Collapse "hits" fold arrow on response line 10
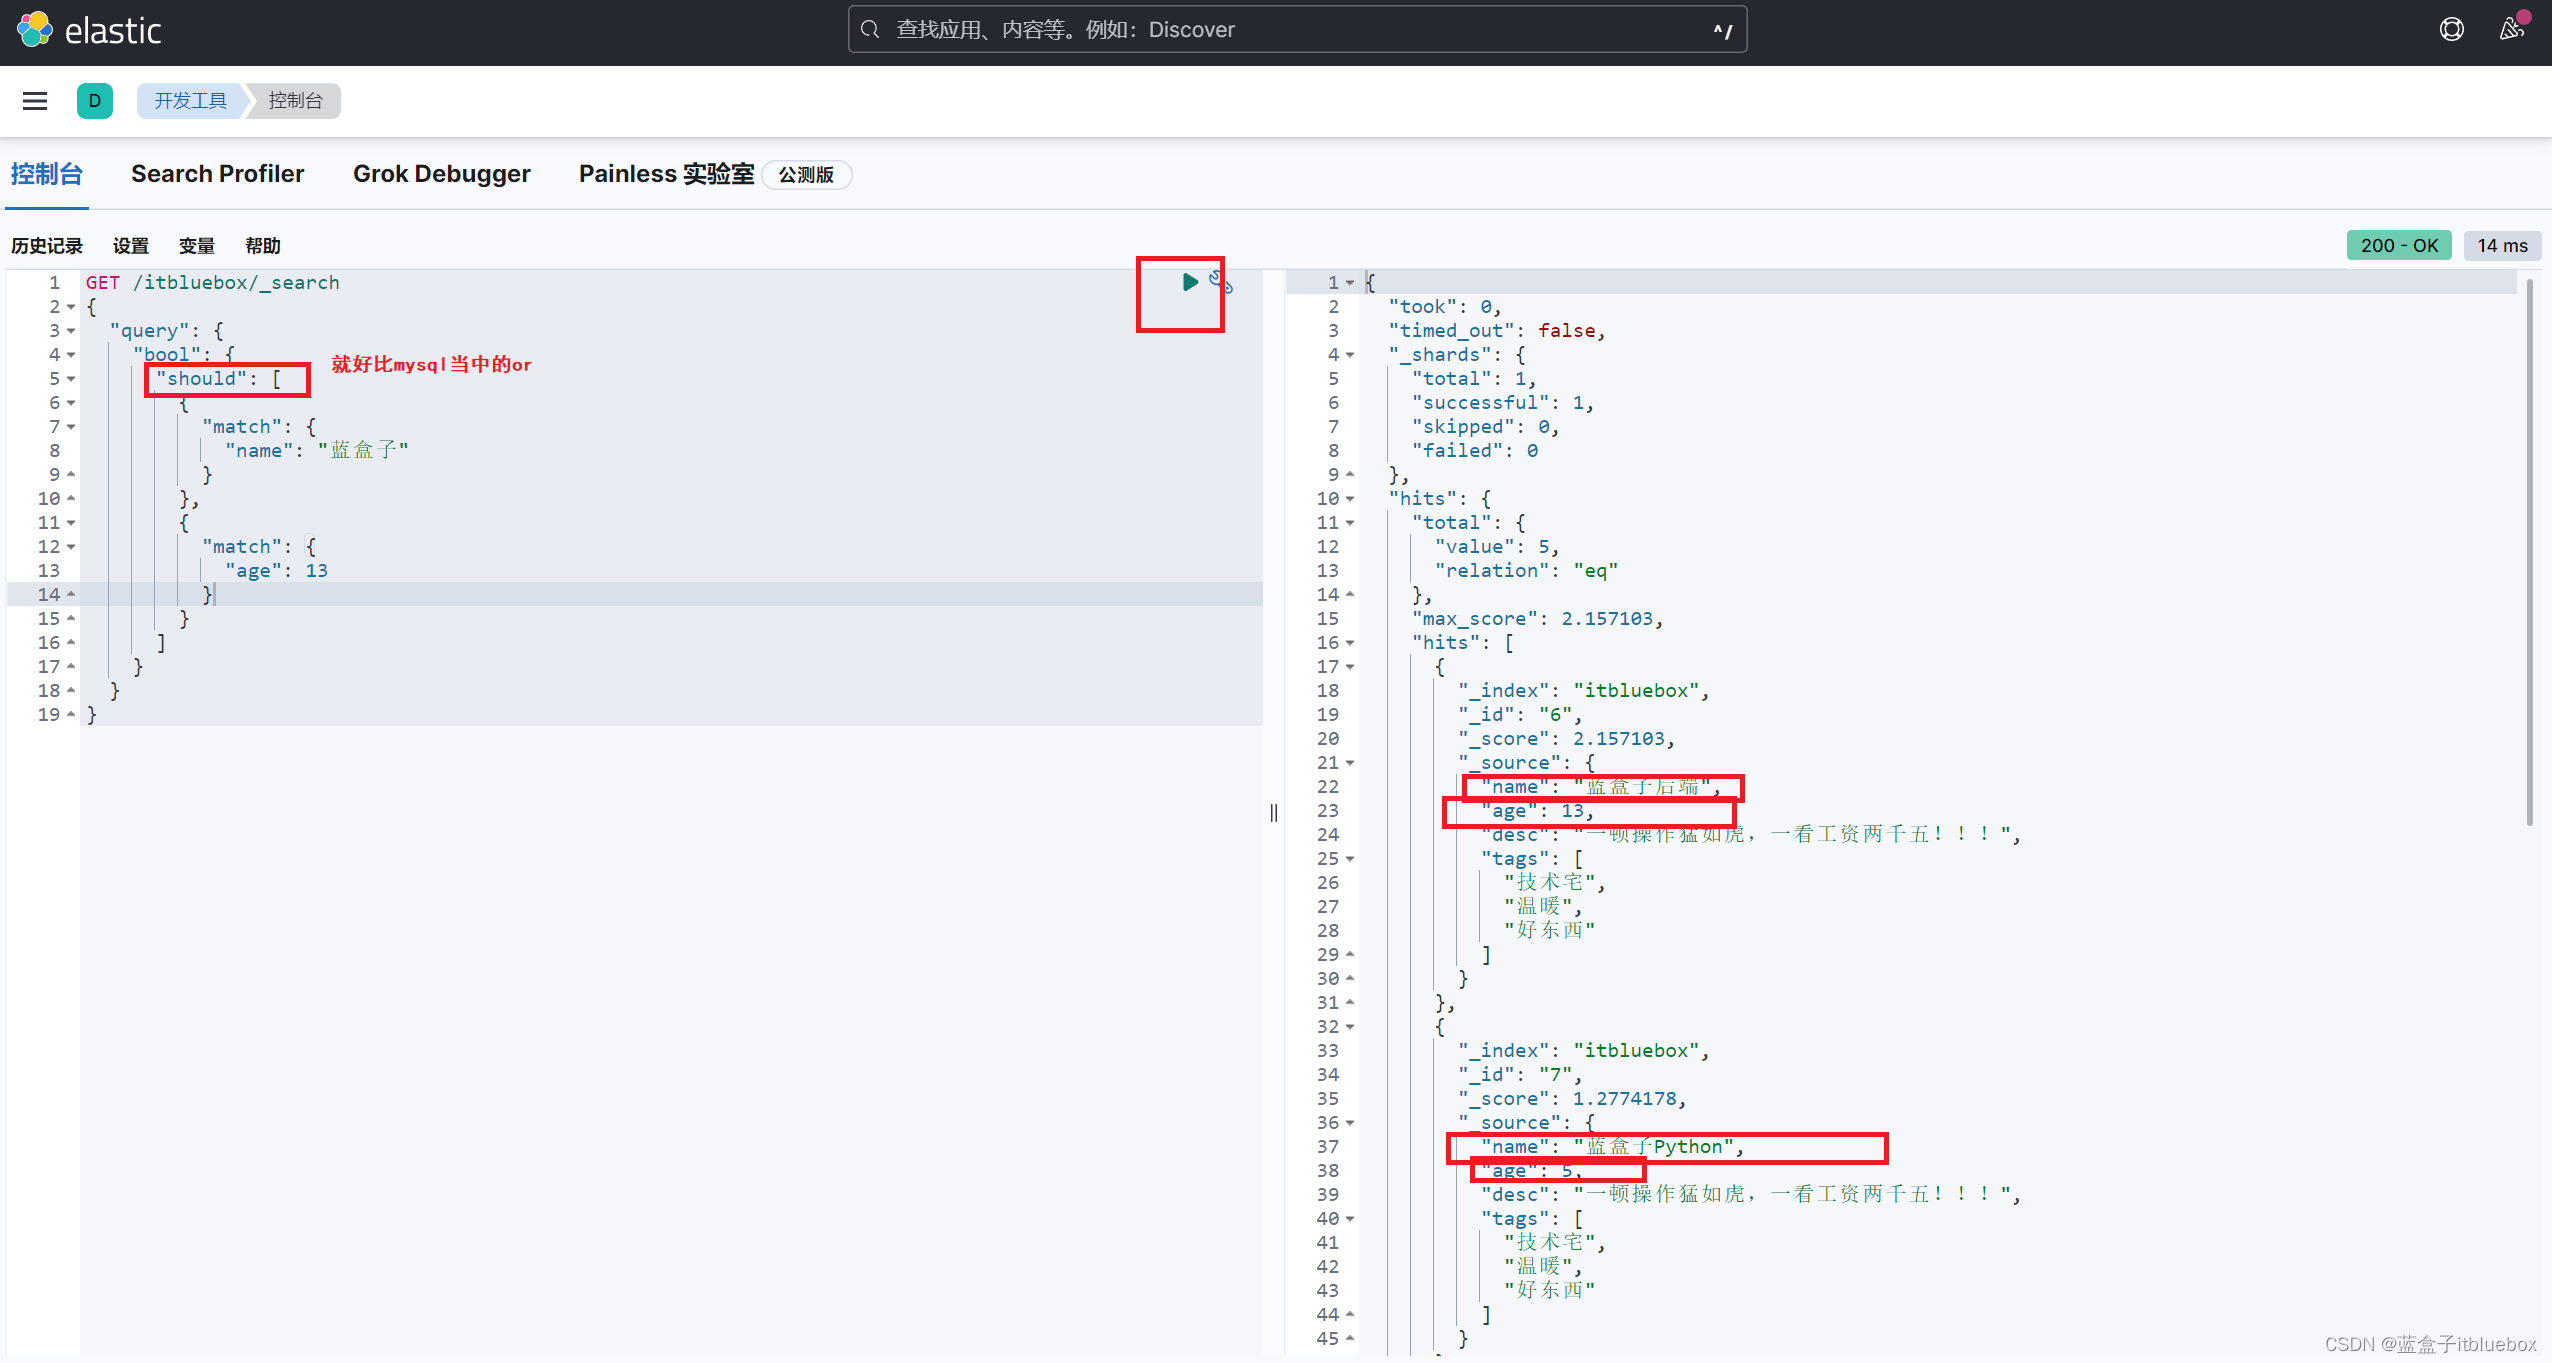The image size is (2552, 1363). pos(1350,499)
